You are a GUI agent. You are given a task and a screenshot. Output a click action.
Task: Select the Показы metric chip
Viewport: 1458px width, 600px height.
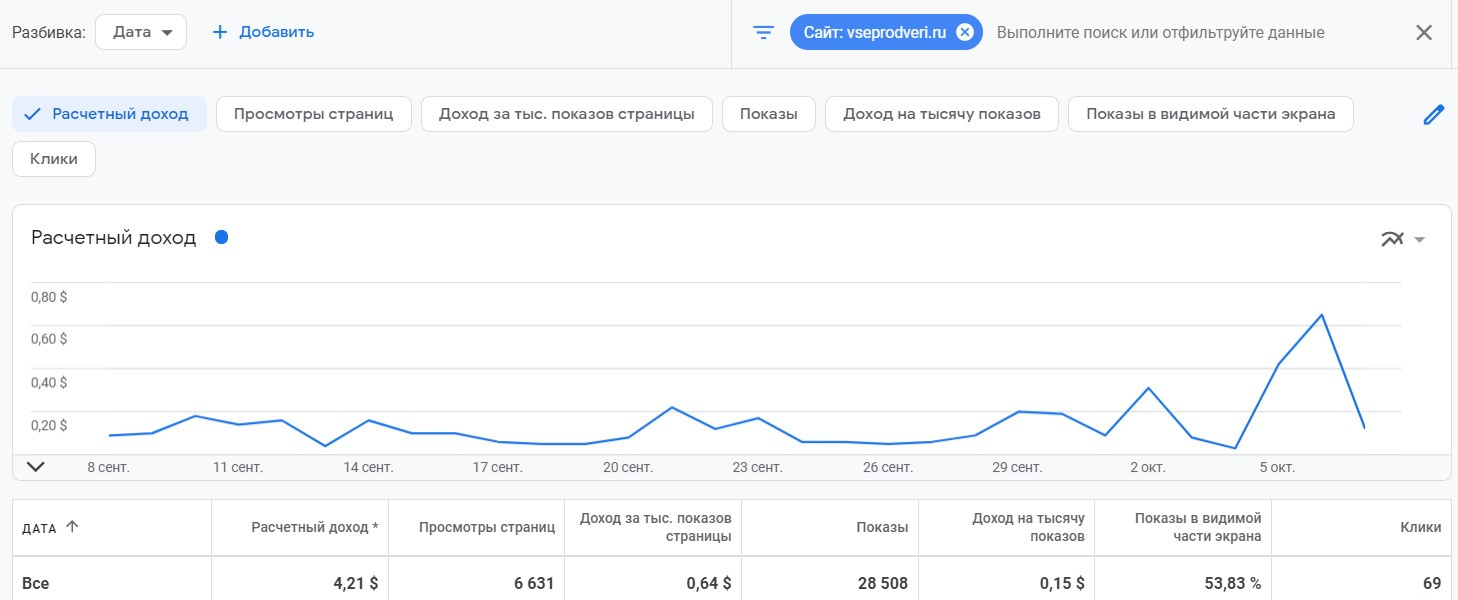(768, 114)
